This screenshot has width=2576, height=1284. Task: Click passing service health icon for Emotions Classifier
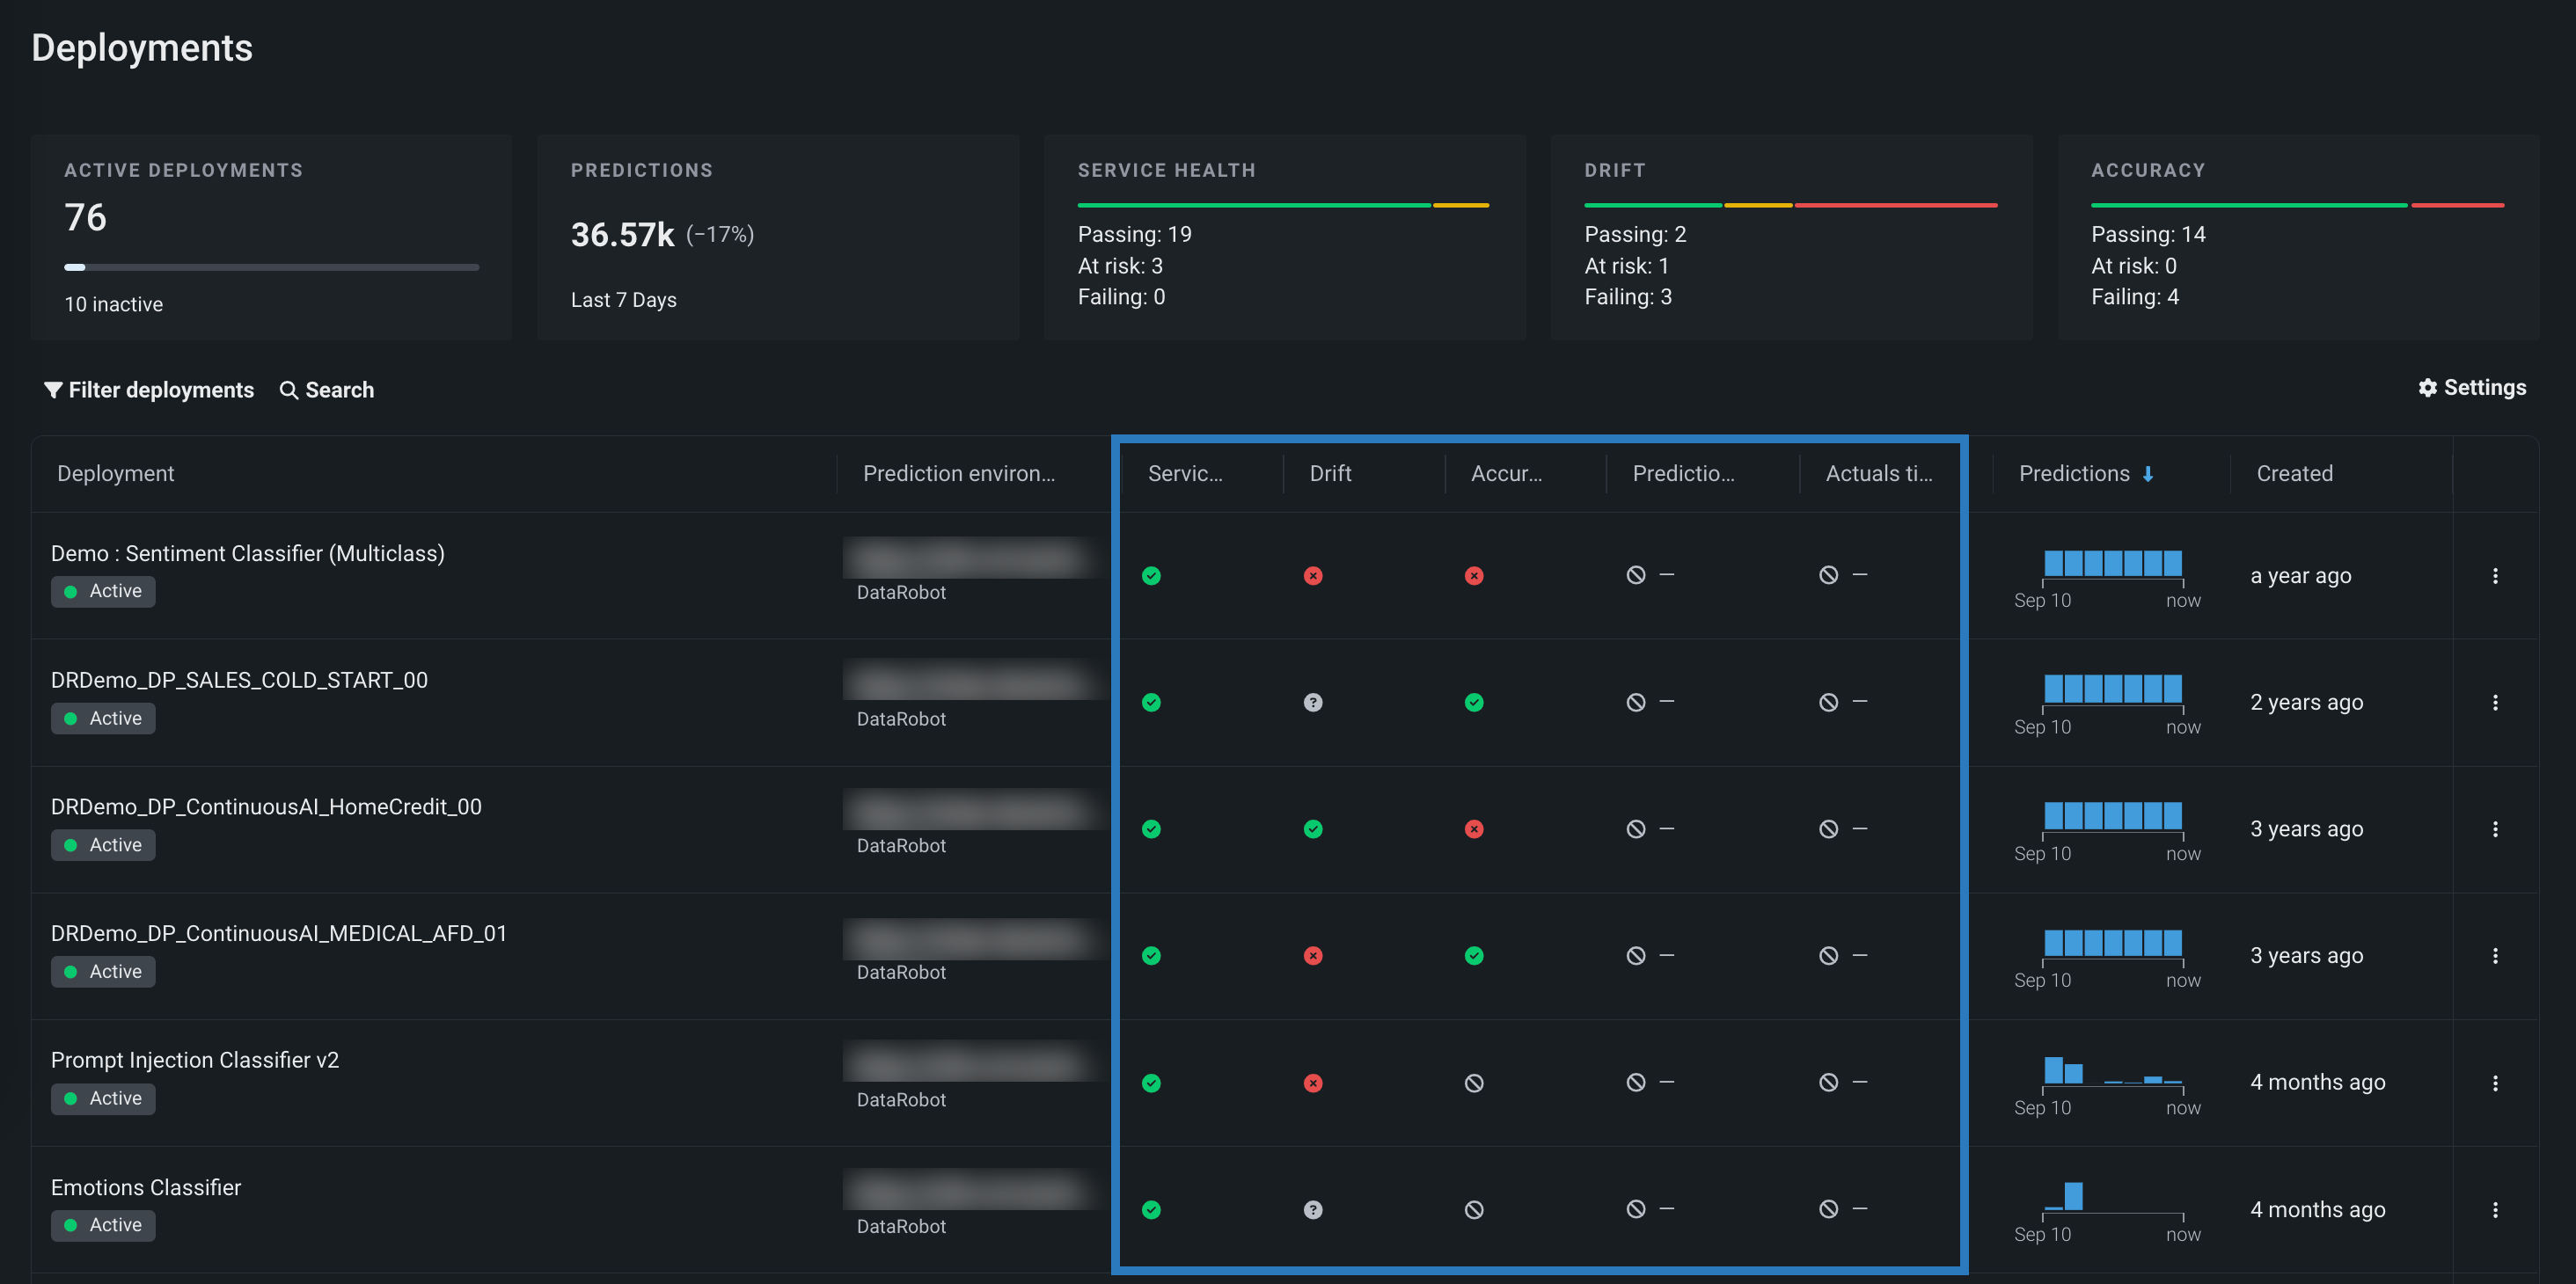(1151, 1210)
